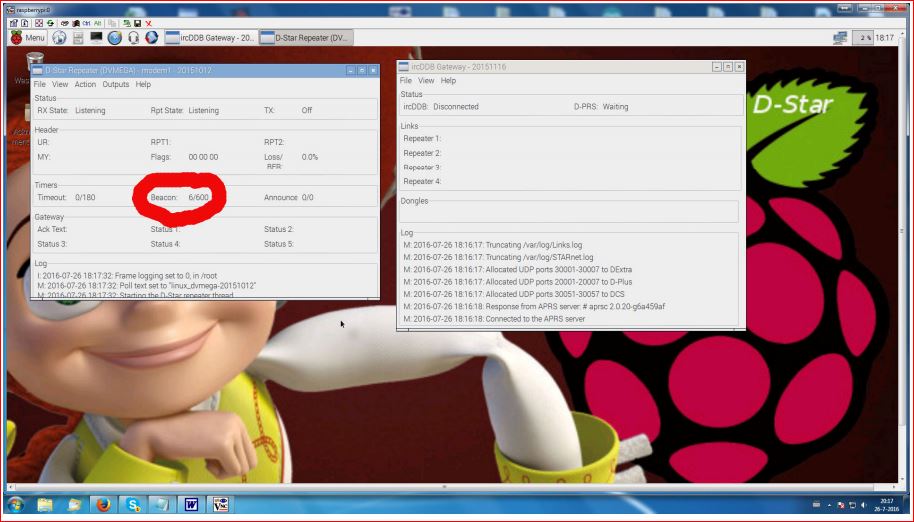This screenshot has width=914, height=522.
Task: Open the file manager cabinet icon in Pi panel
Action: click(x=78, y=38)
